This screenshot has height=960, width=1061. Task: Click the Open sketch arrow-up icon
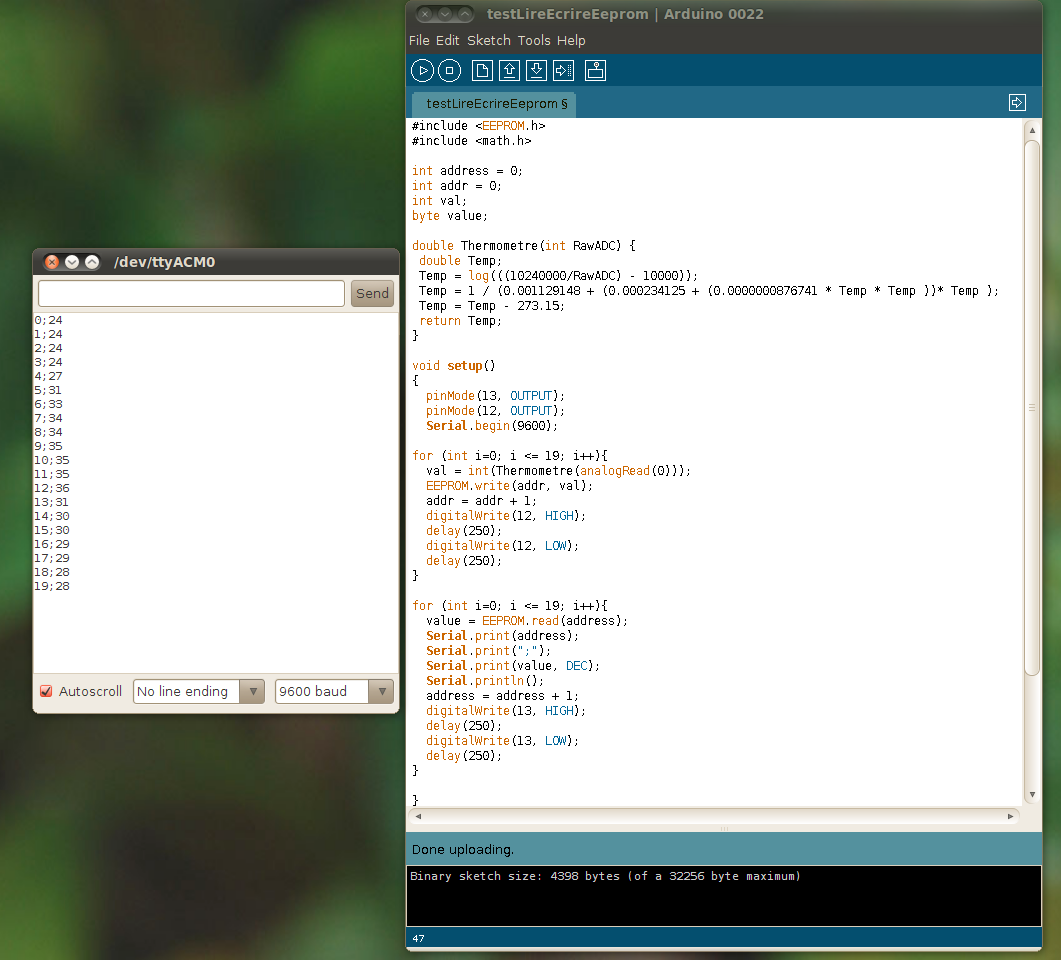510,70
